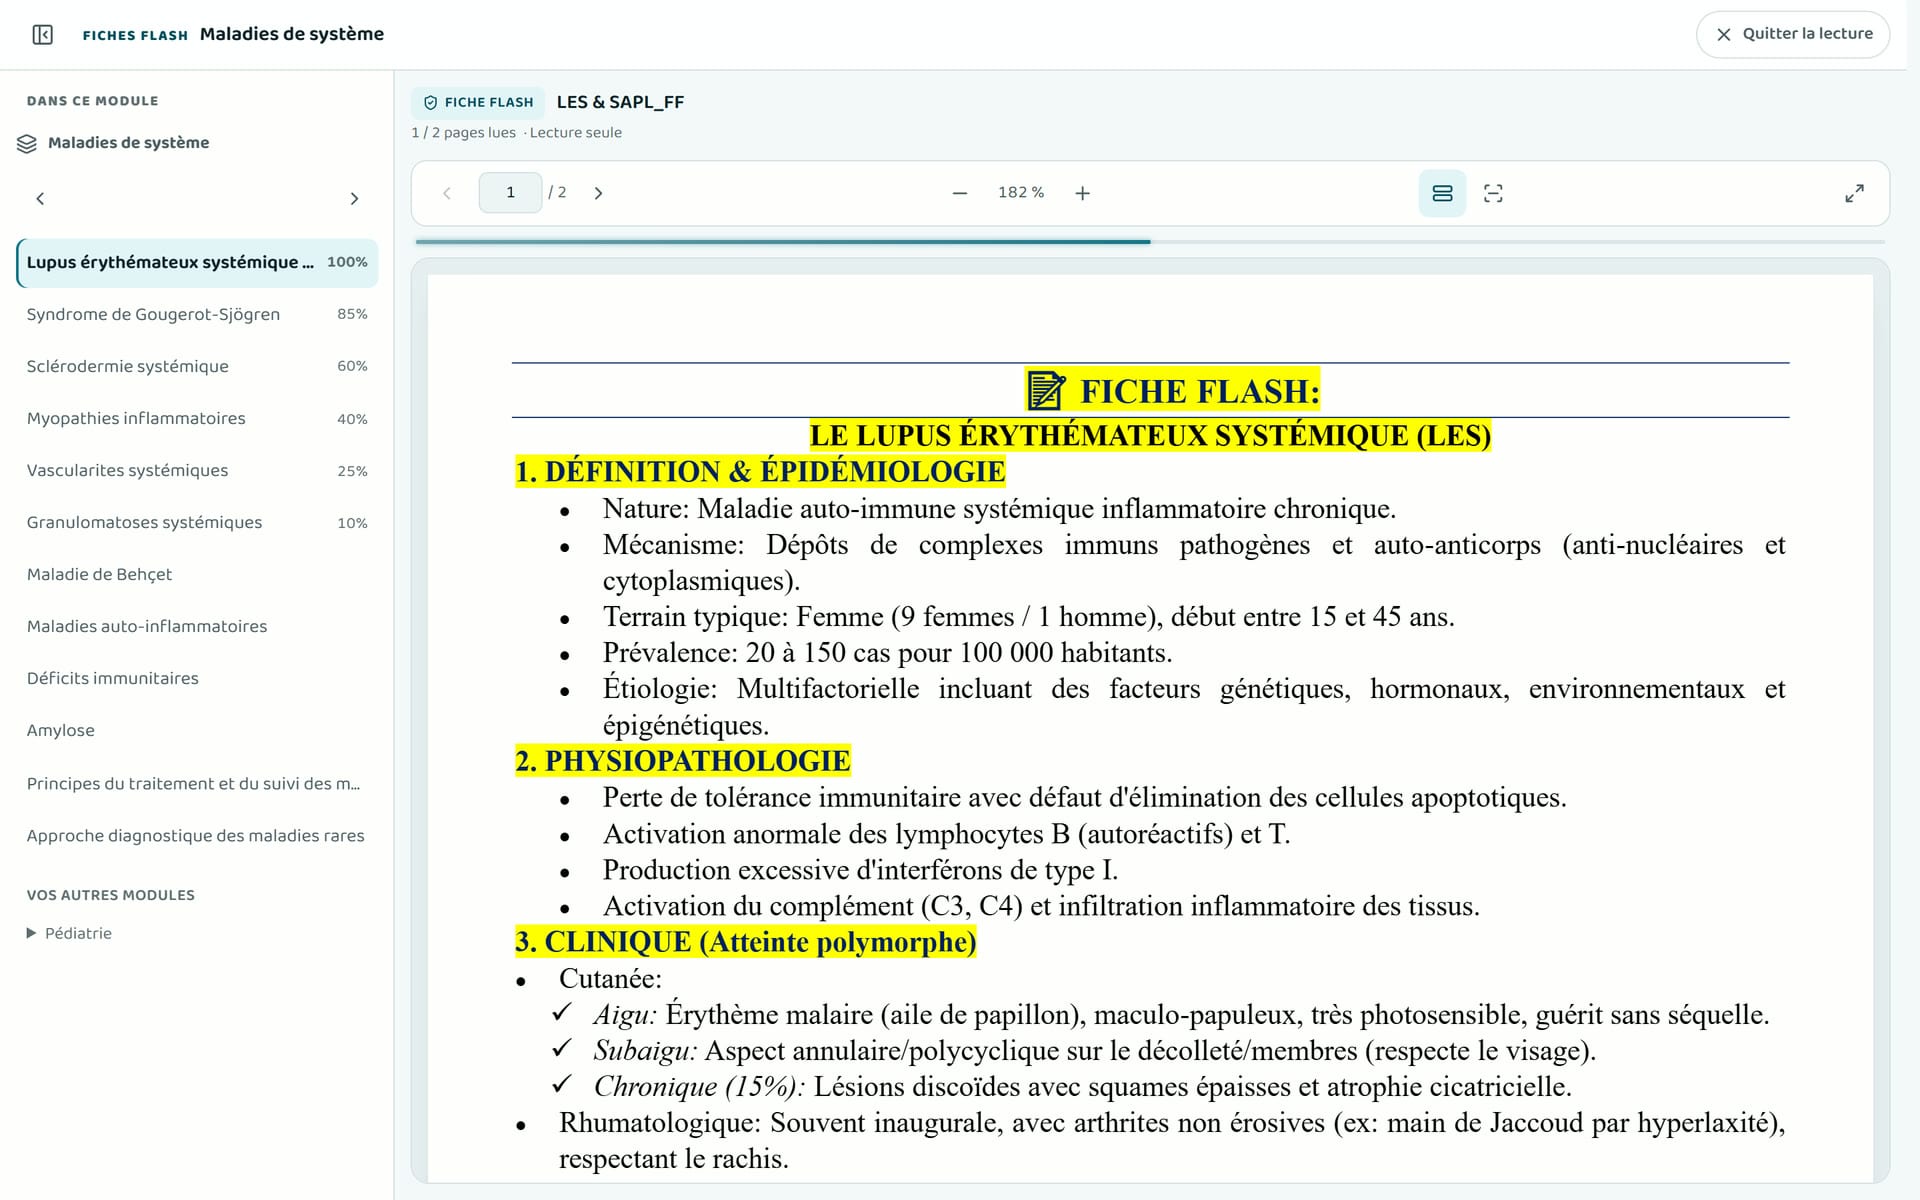Expand the reader to fullscreen
The height and width of the screenshot is (1200, 1920).
pos(1854,193)
